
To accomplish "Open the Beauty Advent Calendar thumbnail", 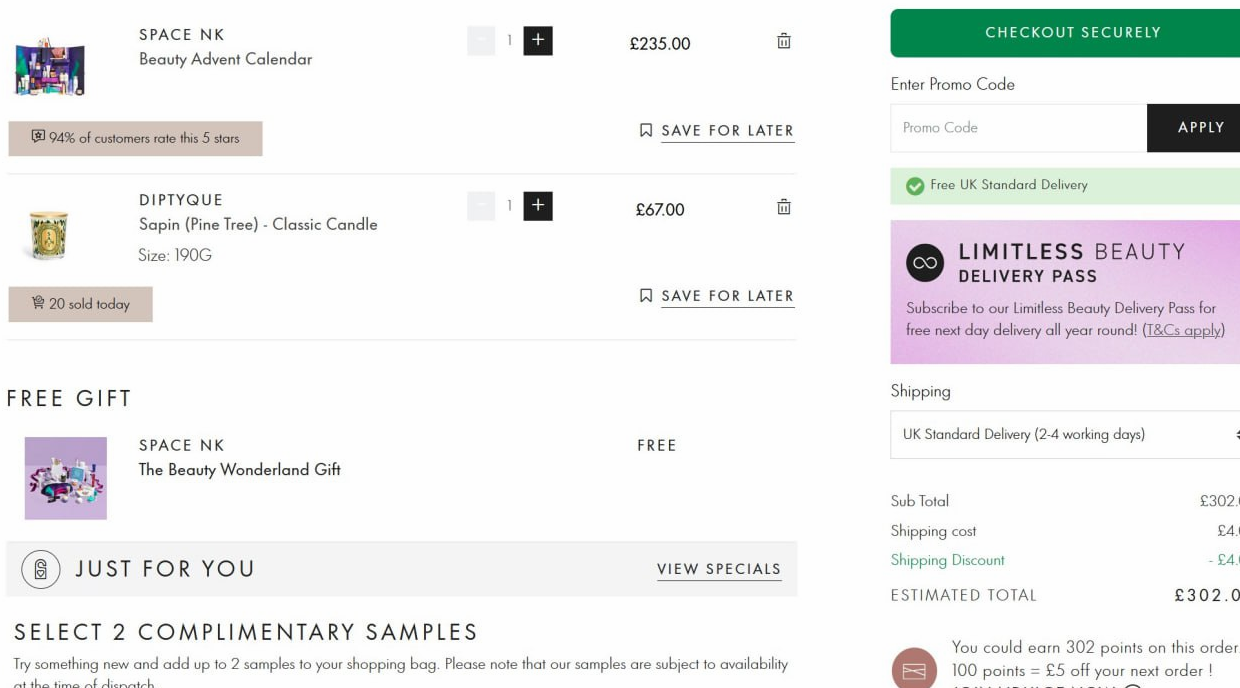I will pos(50,64).
